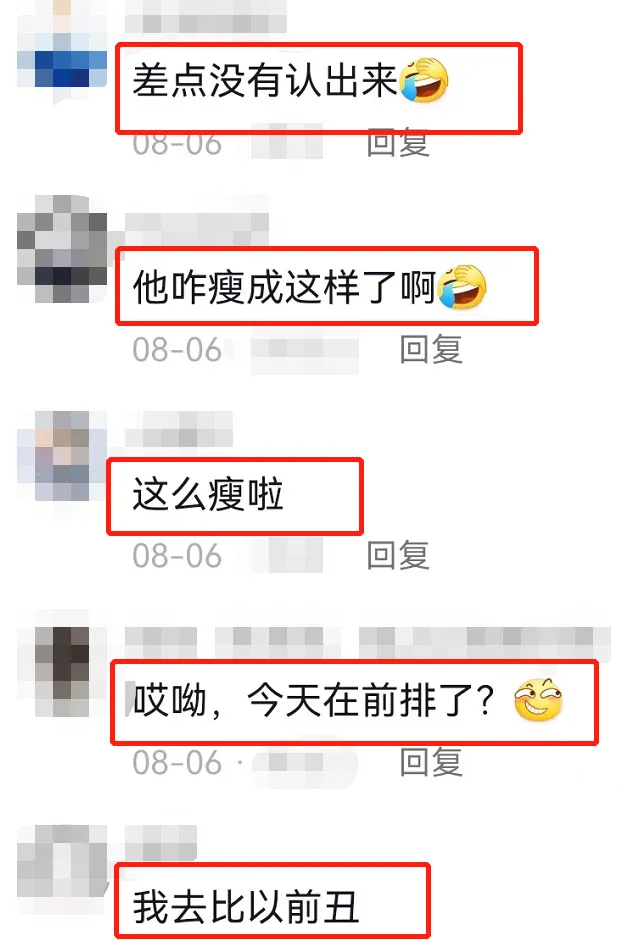Open avatar beside 这么瘦啦 comment

[62, 456]
